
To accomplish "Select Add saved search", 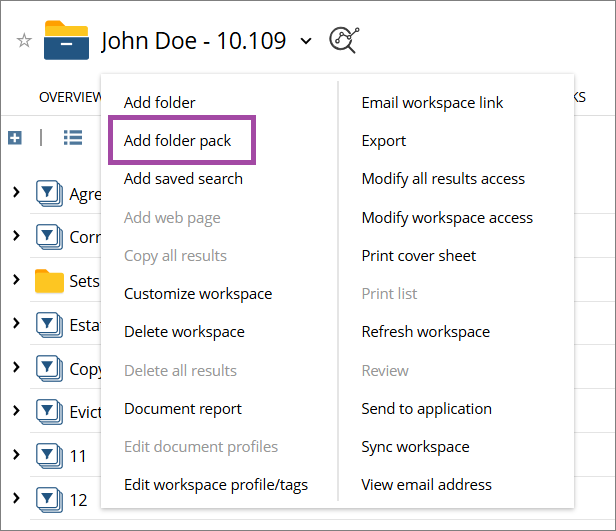I will [x=183, y=179].
